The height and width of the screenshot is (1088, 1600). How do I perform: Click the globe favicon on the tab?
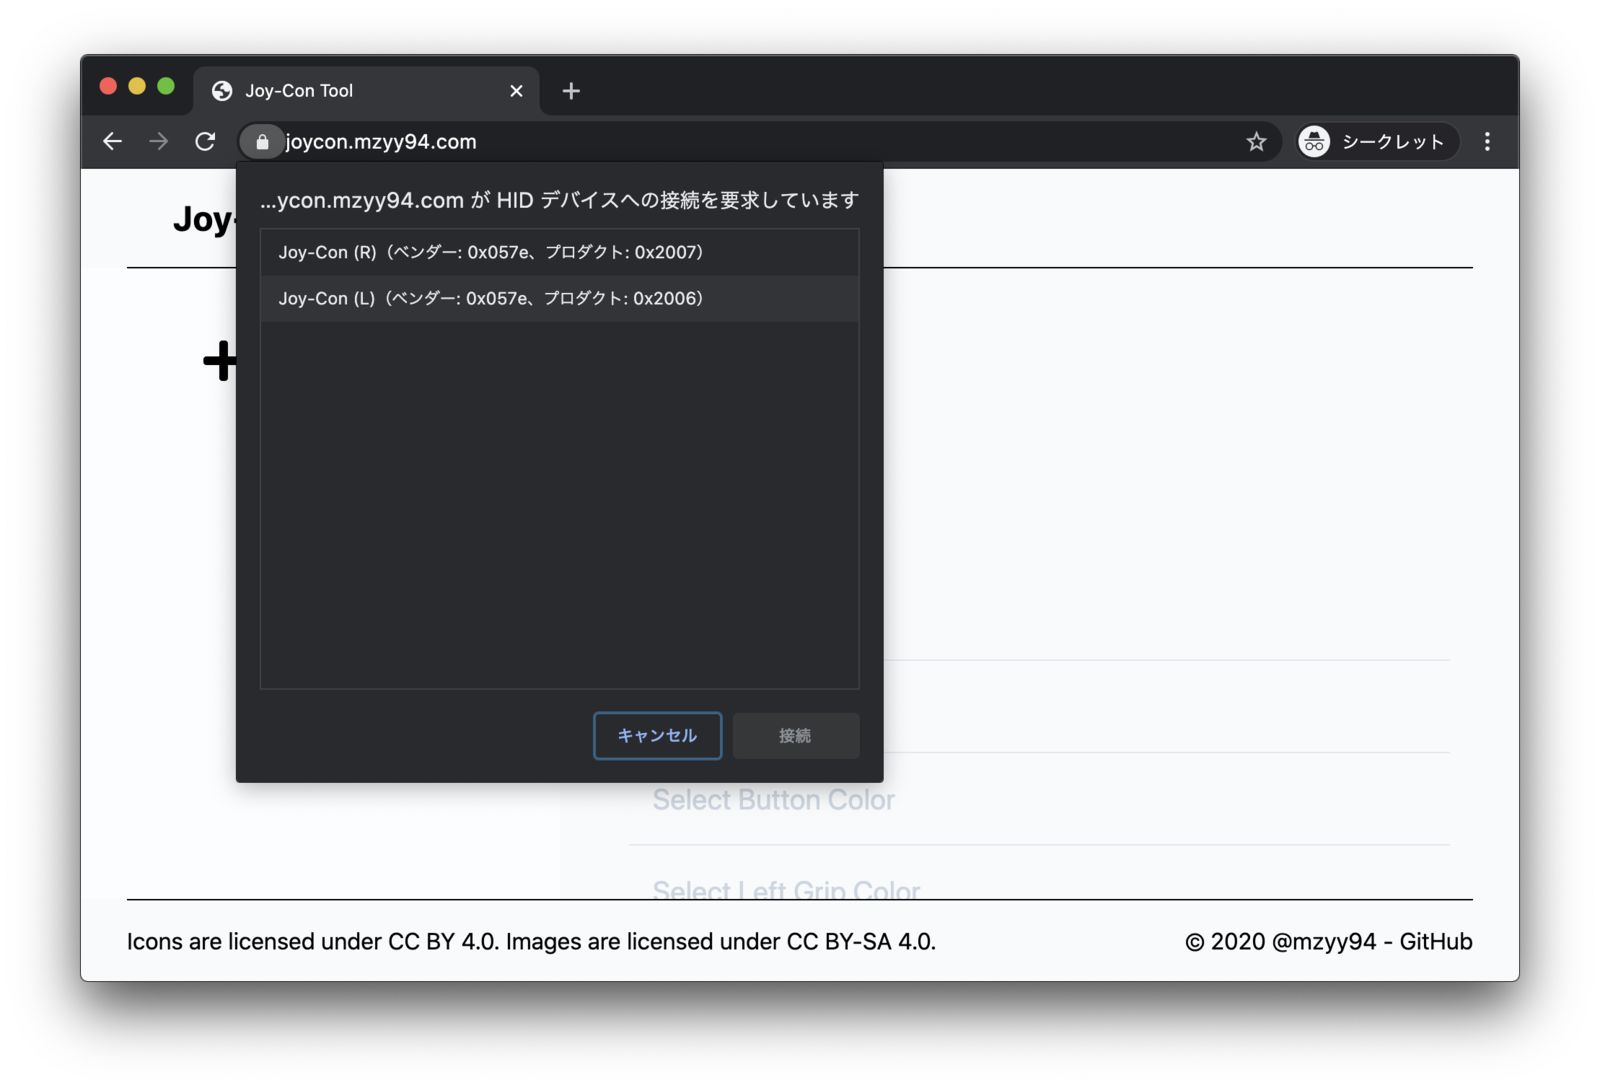click(x=222, y=91)
